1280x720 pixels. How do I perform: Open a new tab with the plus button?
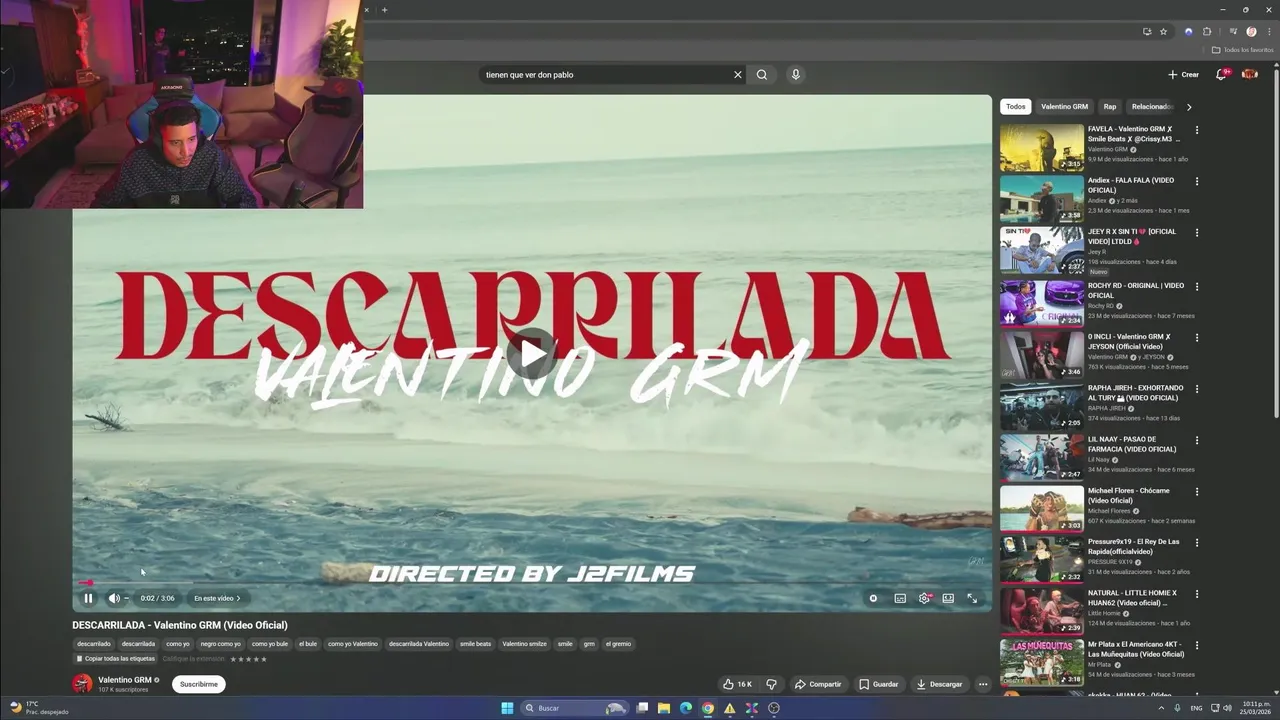click(384, 10)
